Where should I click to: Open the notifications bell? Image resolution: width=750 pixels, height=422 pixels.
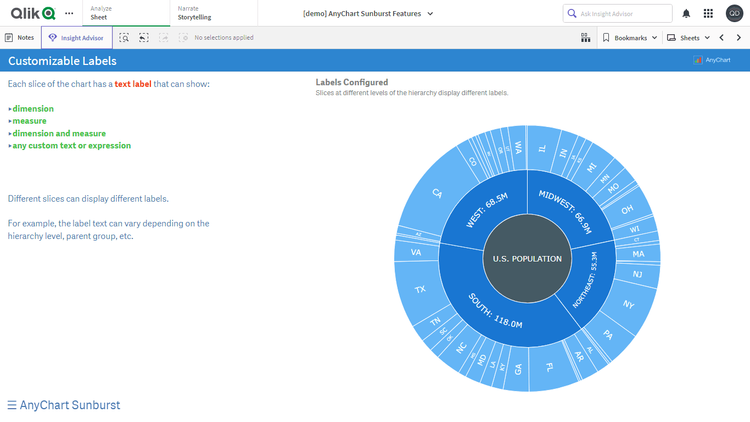point(686,13)
